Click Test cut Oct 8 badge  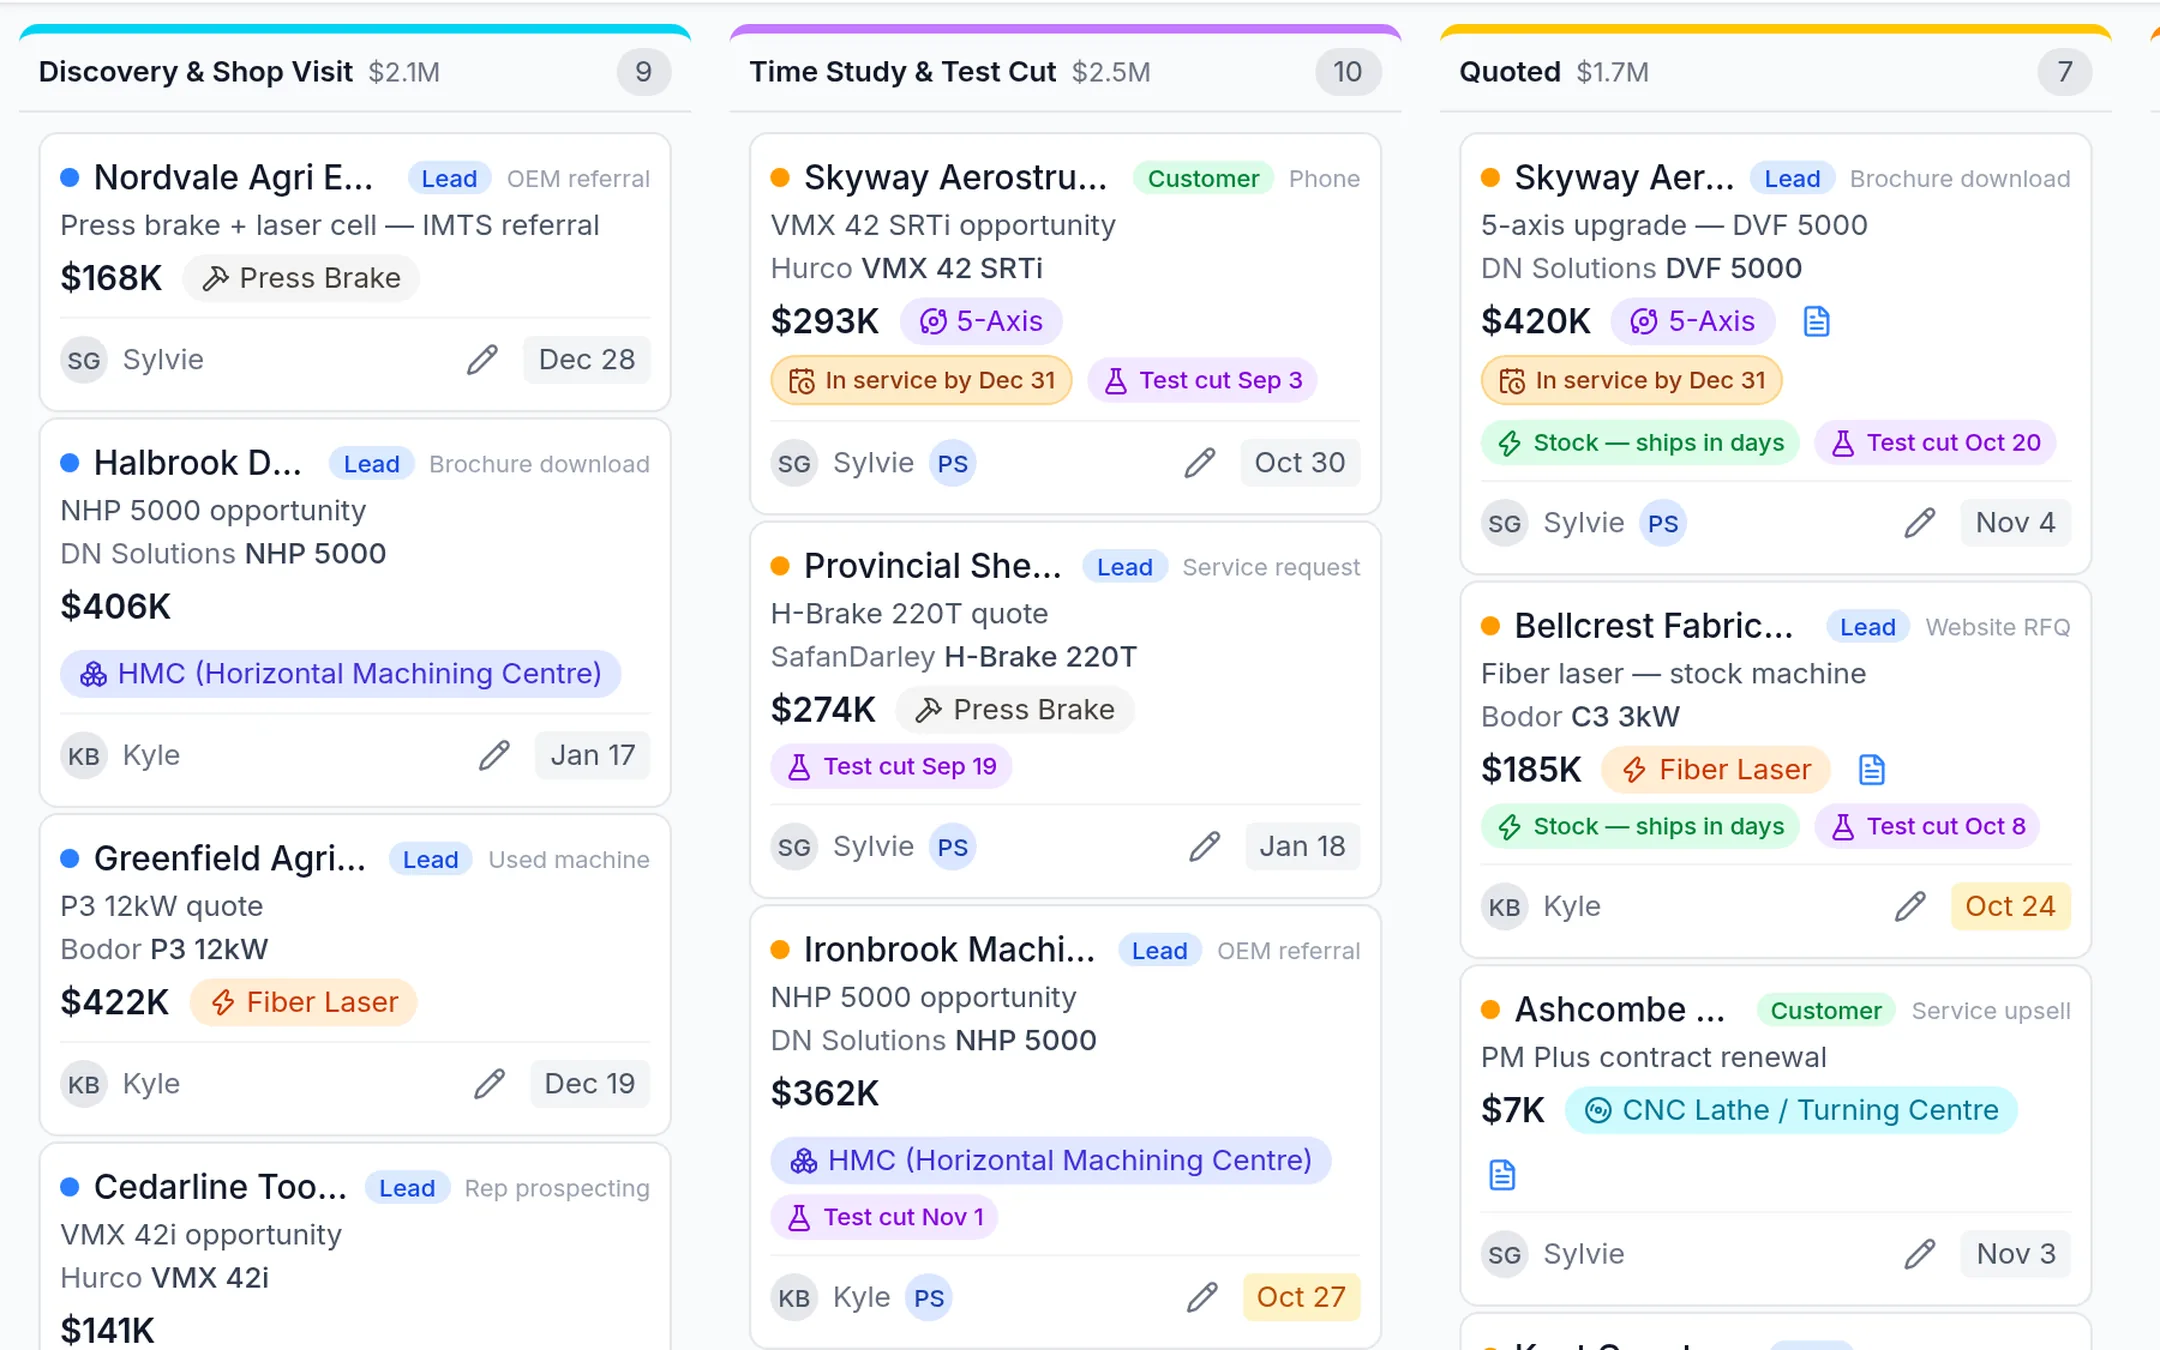coord(1928,826)
